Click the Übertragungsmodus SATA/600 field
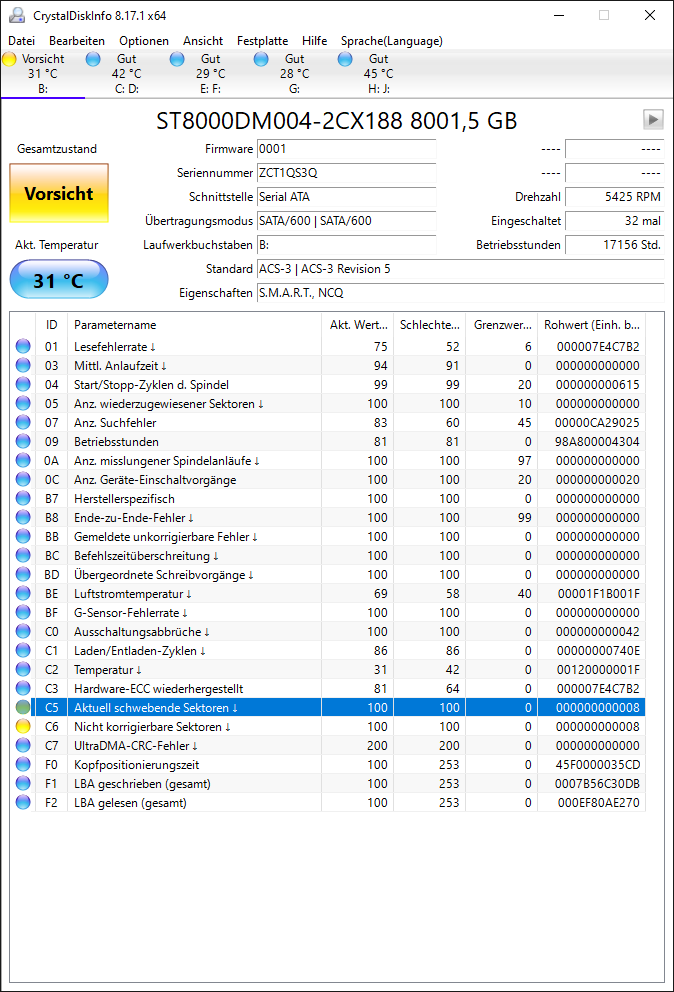Screen dimensions: 674x992 coord(347,221)
